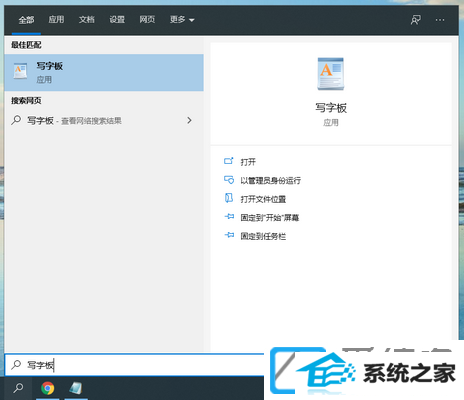Image resolution: width=464 pixels, height=400 pixels.
Task: Open the notepad-like app in taskbar
Action: click(x=76, y=388)
